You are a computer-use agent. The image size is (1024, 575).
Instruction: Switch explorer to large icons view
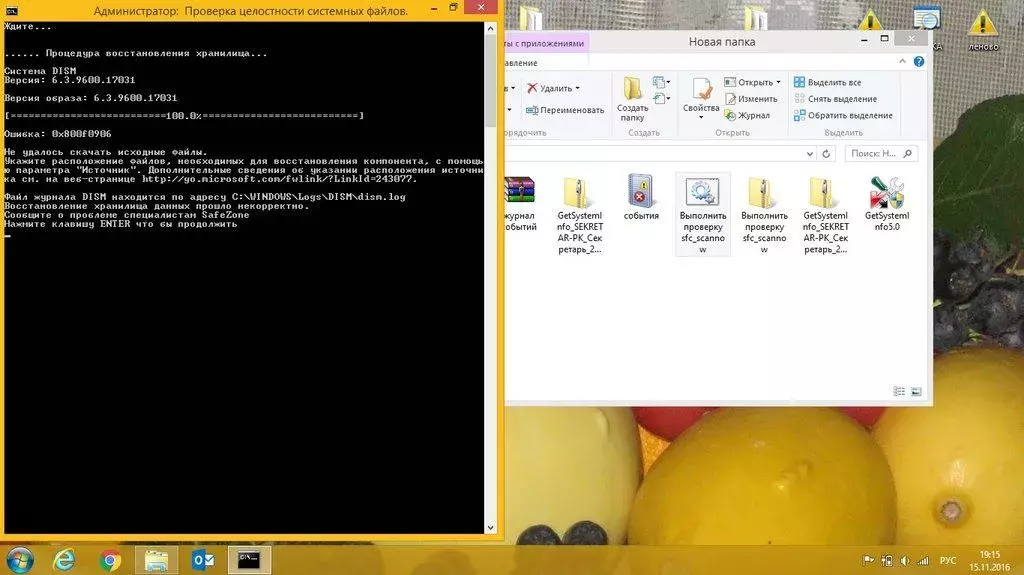point(916,391)
